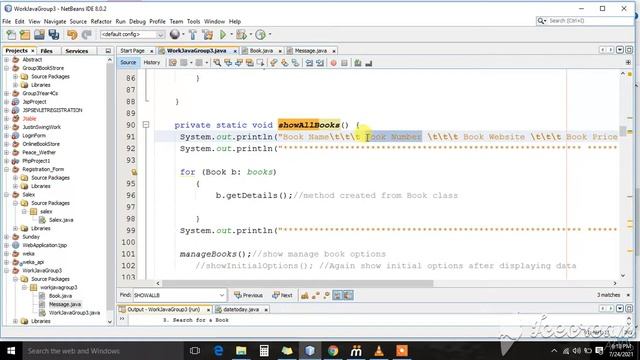Toggle Wrap Around in Find bar
Image resolution: width=640 pixels, height=360 pixels.
[x=348, y=295]
